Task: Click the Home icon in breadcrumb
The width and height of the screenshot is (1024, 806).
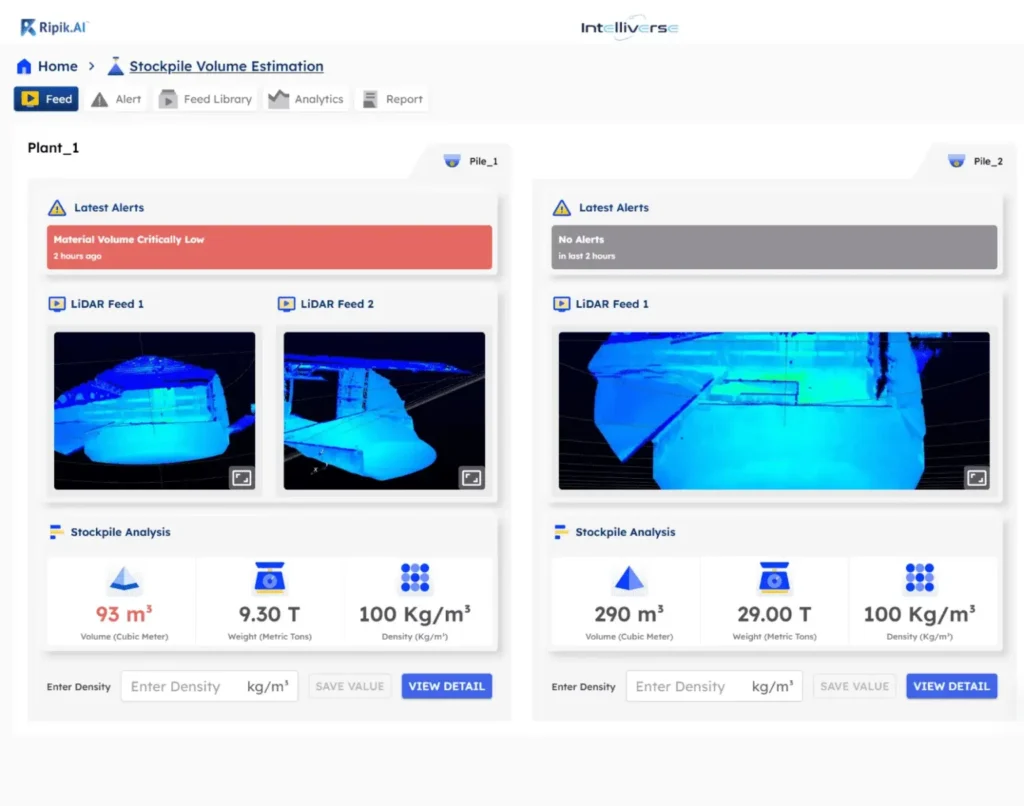Action: (24, 67)
